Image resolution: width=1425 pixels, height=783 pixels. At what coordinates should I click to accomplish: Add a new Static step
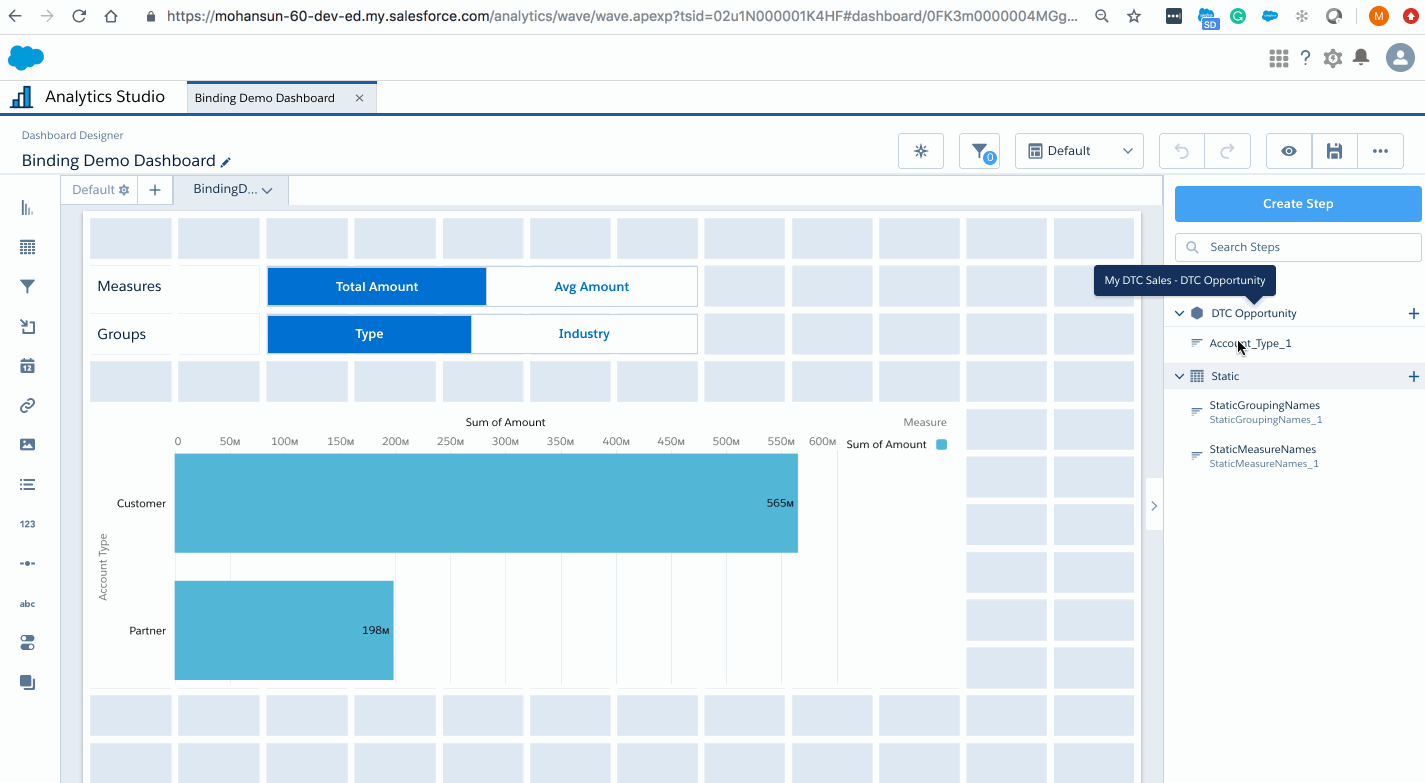[x=1414, y=376]
